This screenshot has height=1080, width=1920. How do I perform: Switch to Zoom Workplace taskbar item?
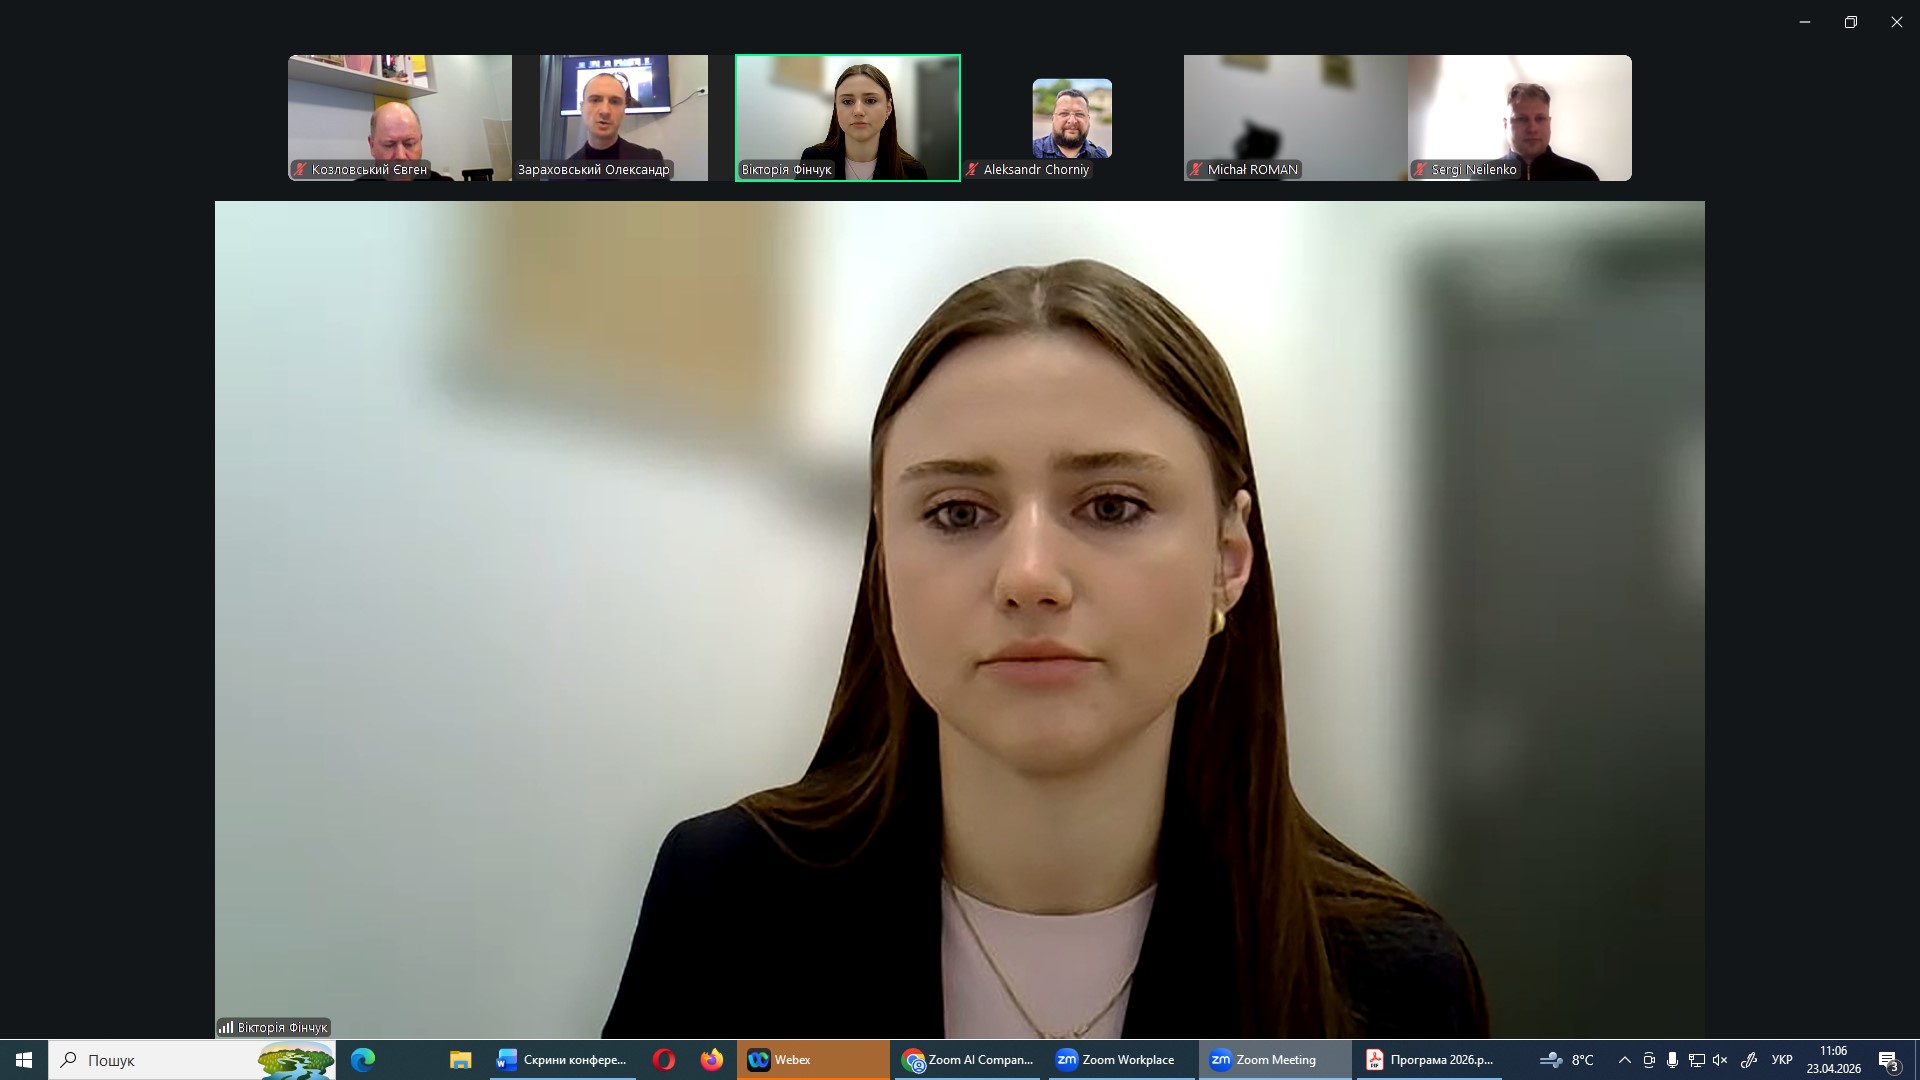point(1122,1060)
